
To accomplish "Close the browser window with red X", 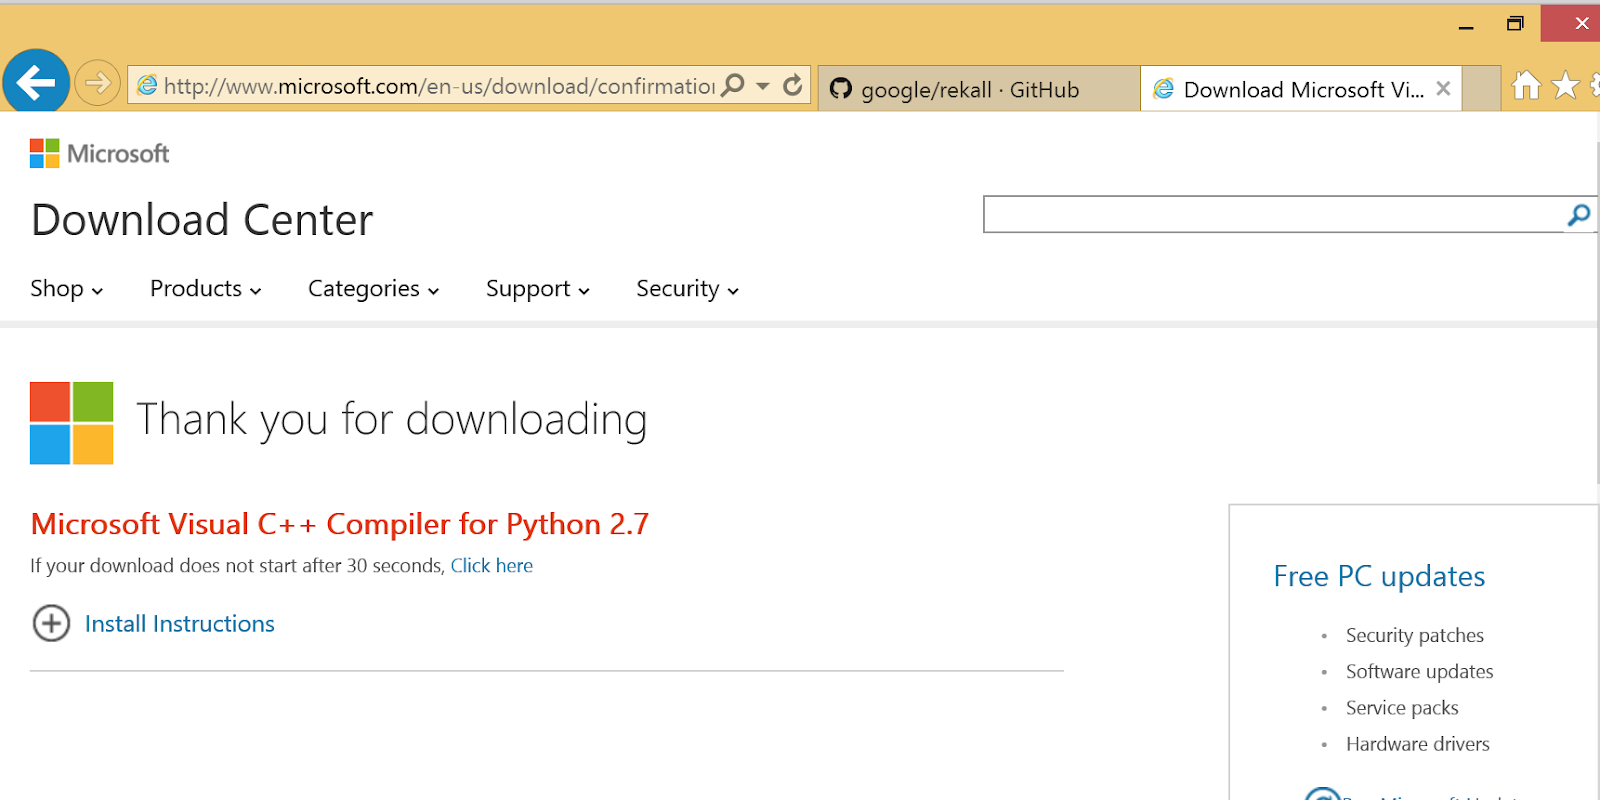I will [1572, 24].
